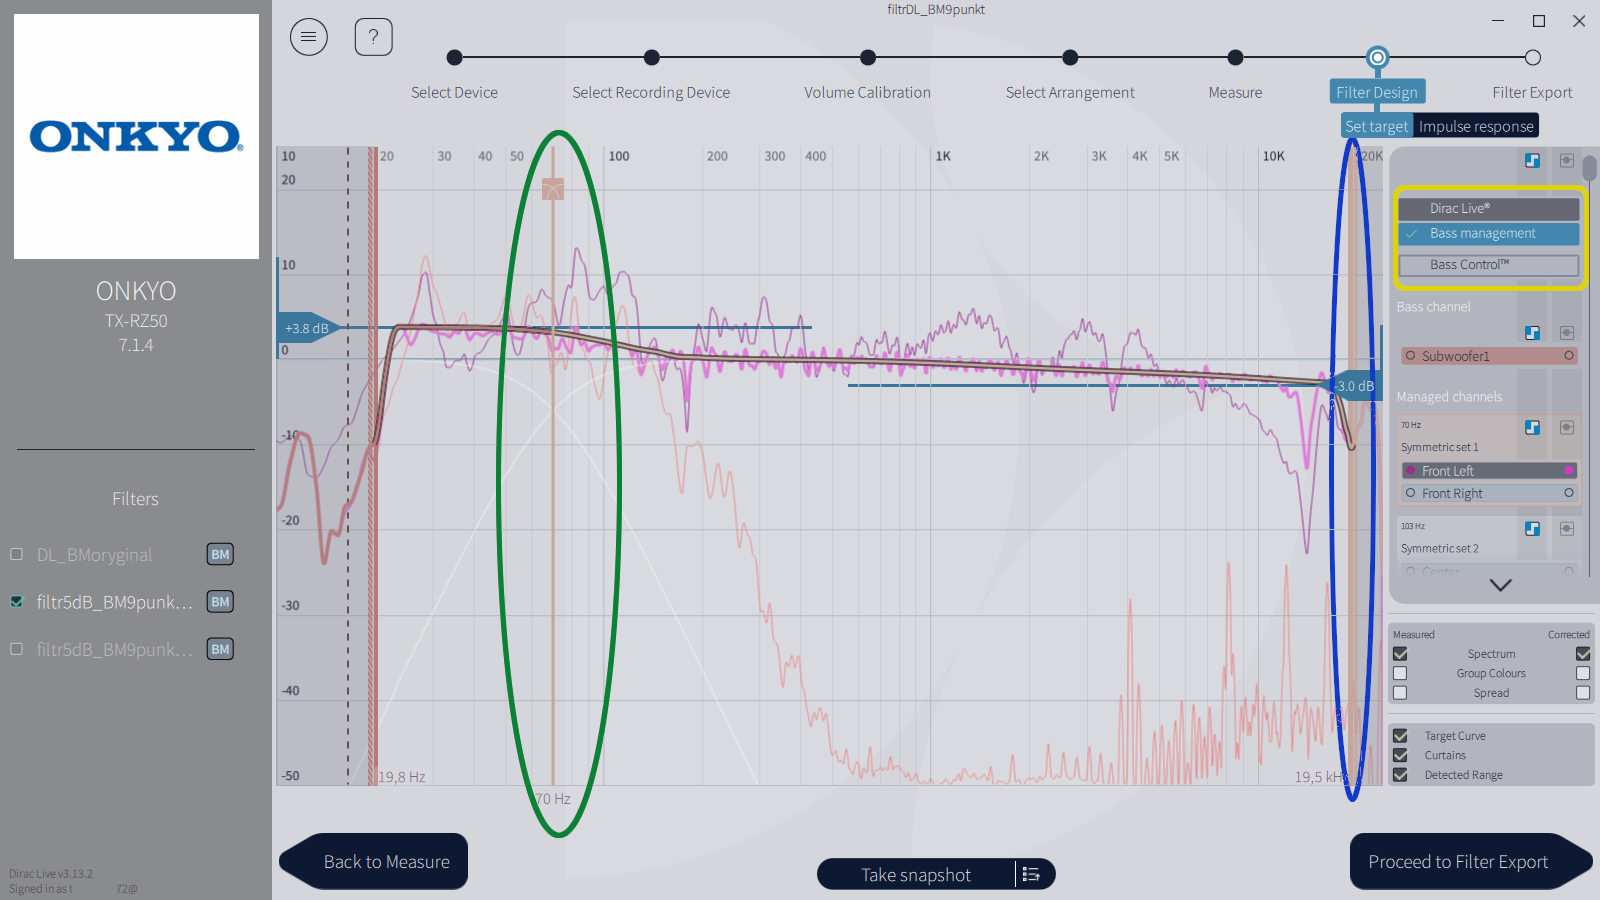Screen dimensions: 1600x900
Task: Check the DL_BMoryginal filter checkbox
Action: [16, 554]
